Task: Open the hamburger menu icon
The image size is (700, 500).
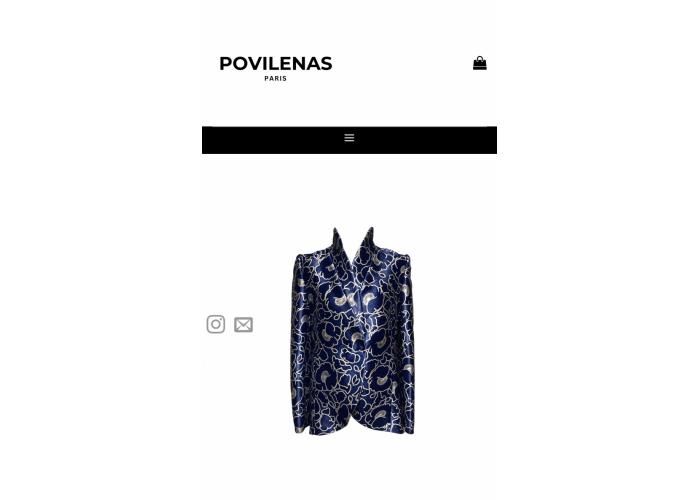Action: tap(349, 138)
